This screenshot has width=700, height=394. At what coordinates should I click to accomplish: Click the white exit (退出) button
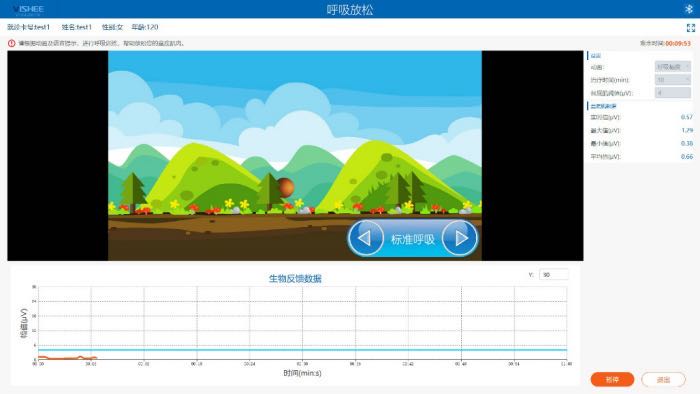pos(663,380)
